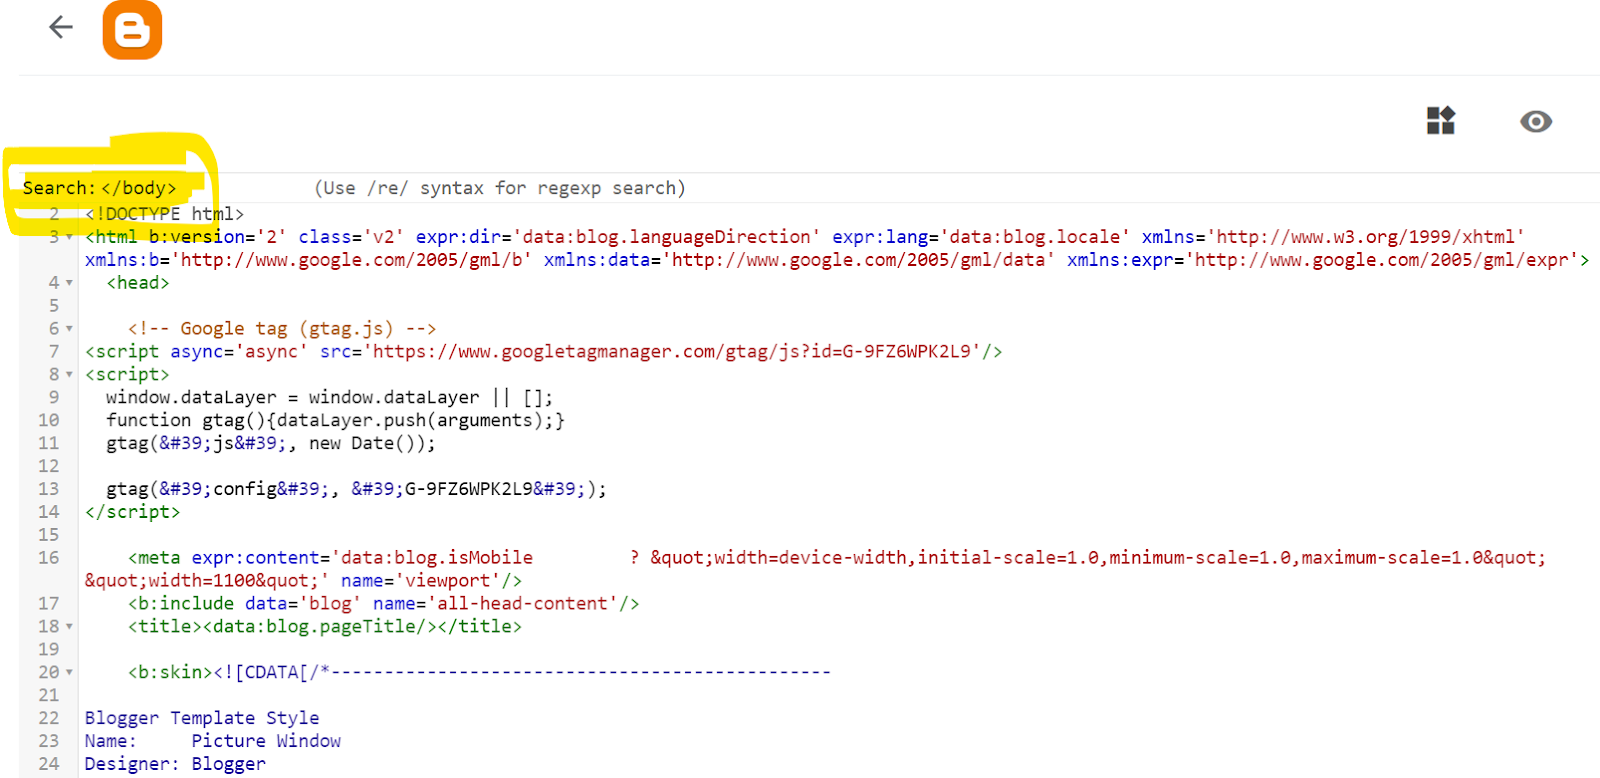This screenshot has height=778, width=1600.
Task: Collapse the script block fold on line 8
Action: [x=69, y=375]
